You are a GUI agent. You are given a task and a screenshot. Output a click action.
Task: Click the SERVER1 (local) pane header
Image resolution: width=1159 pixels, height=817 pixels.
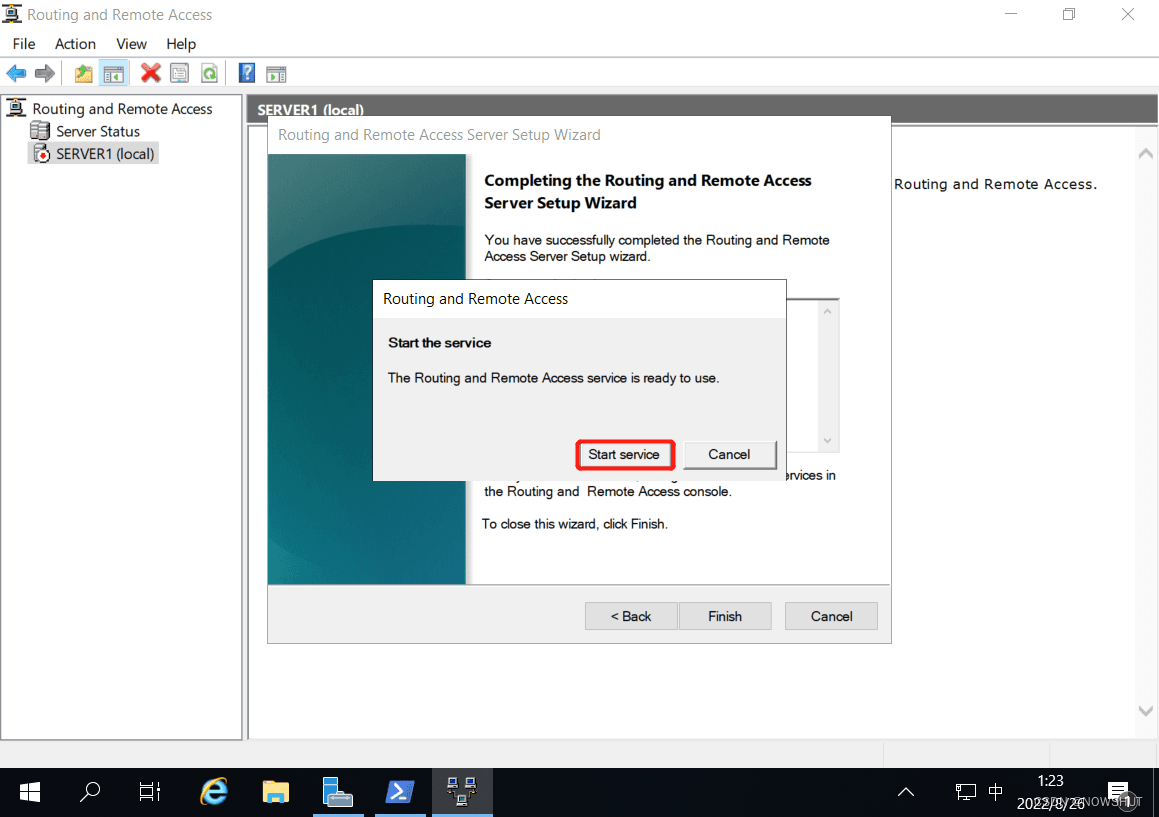(702, 109)
